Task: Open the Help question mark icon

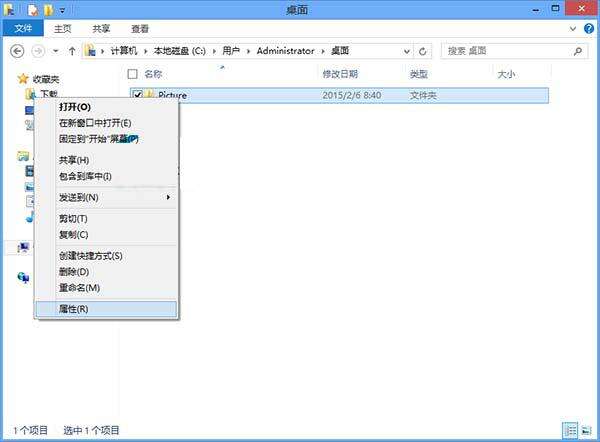Action: click(589, 29)
